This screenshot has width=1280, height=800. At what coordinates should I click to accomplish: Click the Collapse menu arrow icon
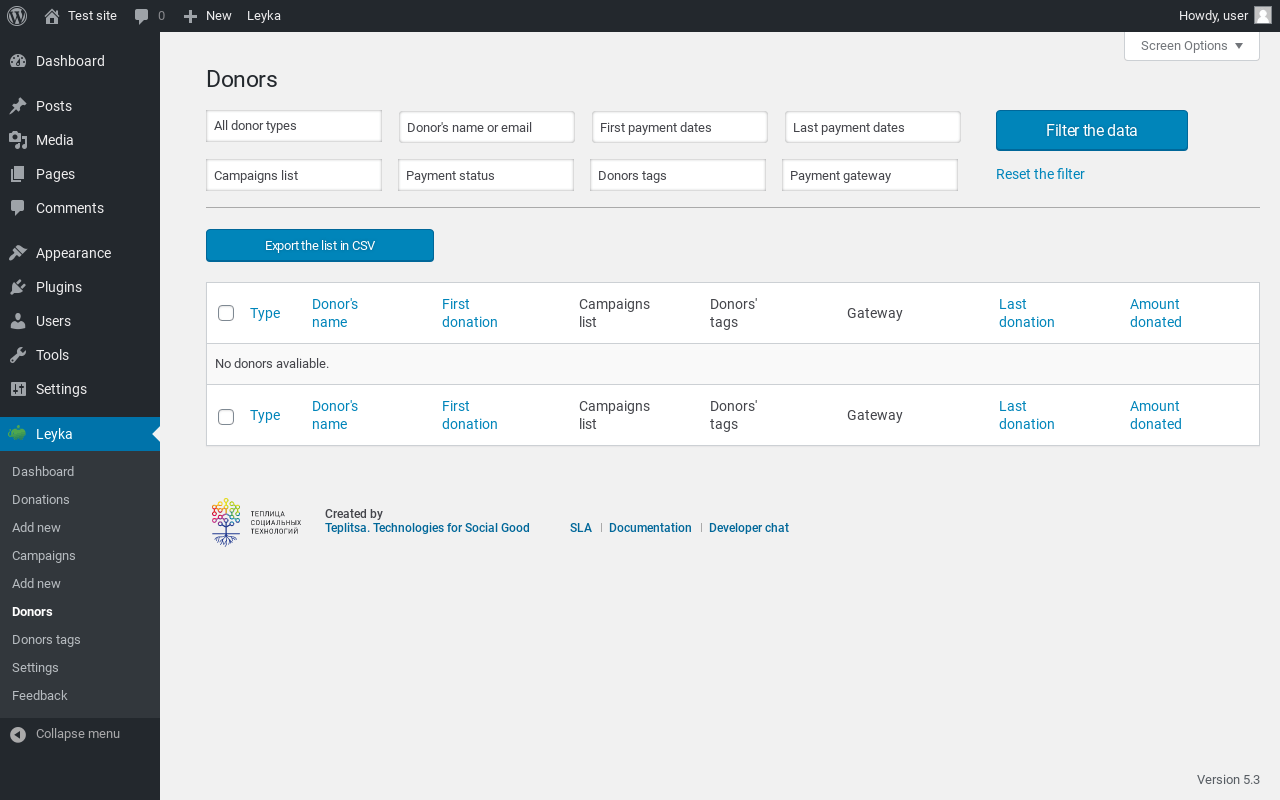[x=18, y=734]
